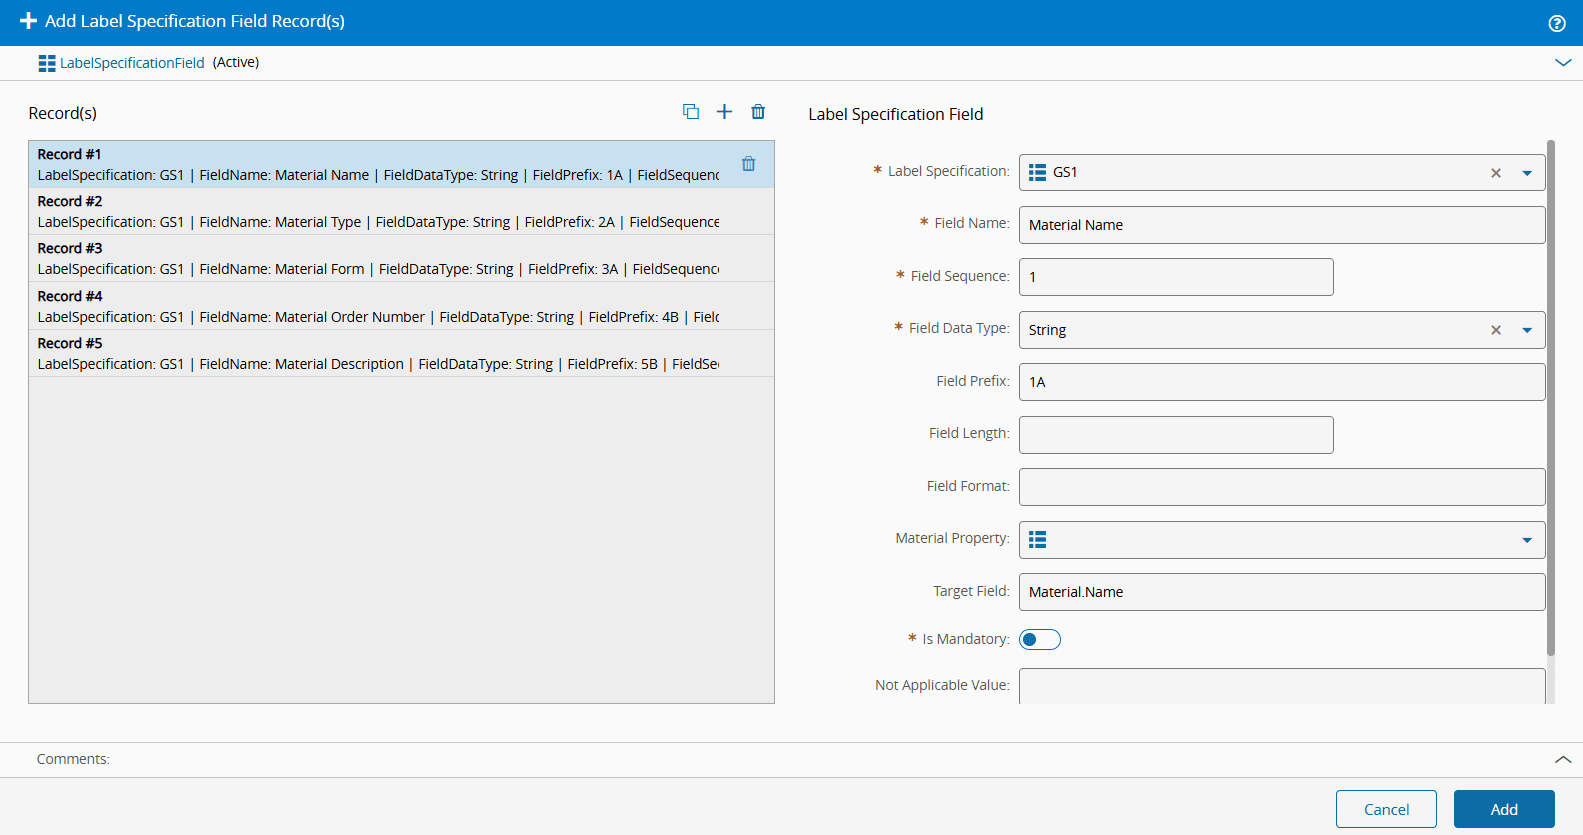Click trash icon above the records list
1583x835 pixels.
pos(758,112)
